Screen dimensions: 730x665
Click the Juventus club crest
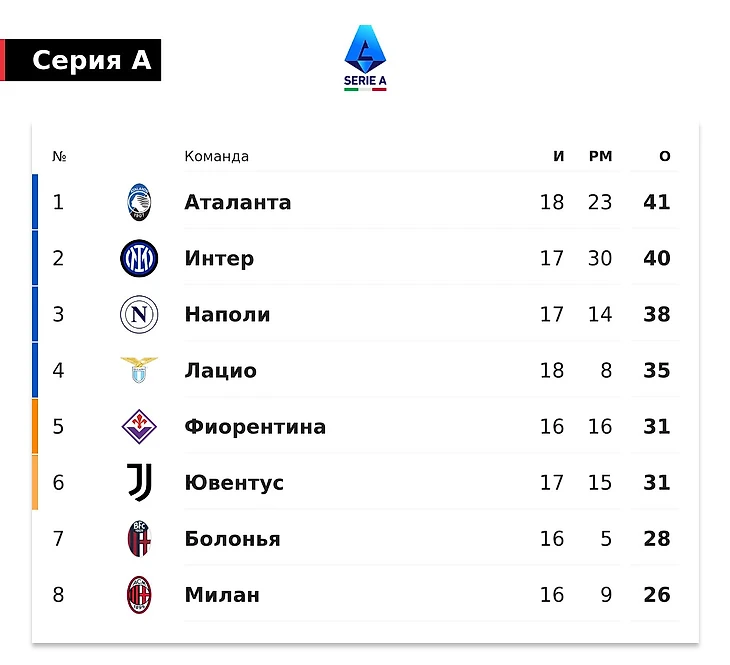click(x=139, y=483)
